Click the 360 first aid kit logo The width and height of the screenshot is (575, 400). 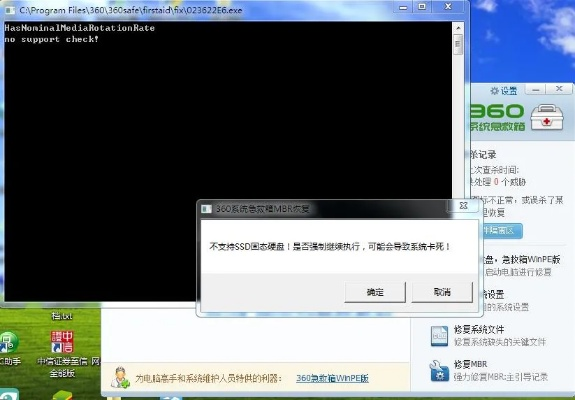tap(547, 117)
